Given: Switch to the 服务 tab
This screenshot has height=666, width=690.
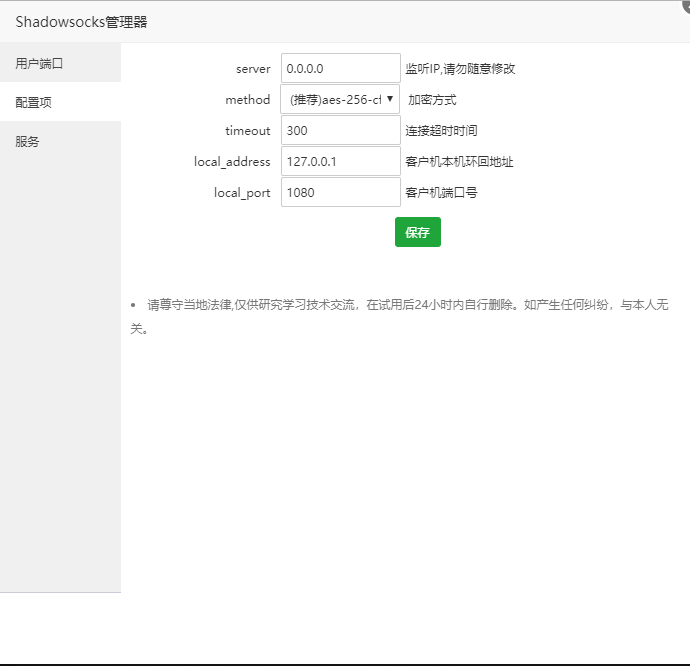Looking at the screenshot, I should point(60,141).
